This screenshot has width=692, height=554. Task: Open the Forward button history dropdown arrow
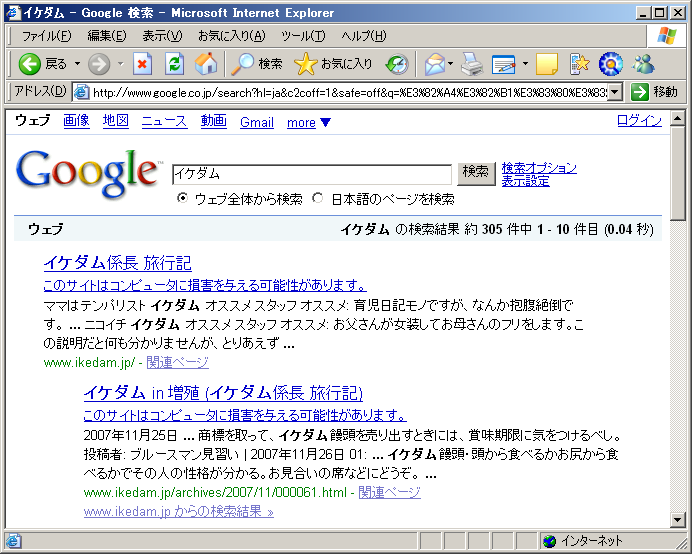click(x=120, y=64)
